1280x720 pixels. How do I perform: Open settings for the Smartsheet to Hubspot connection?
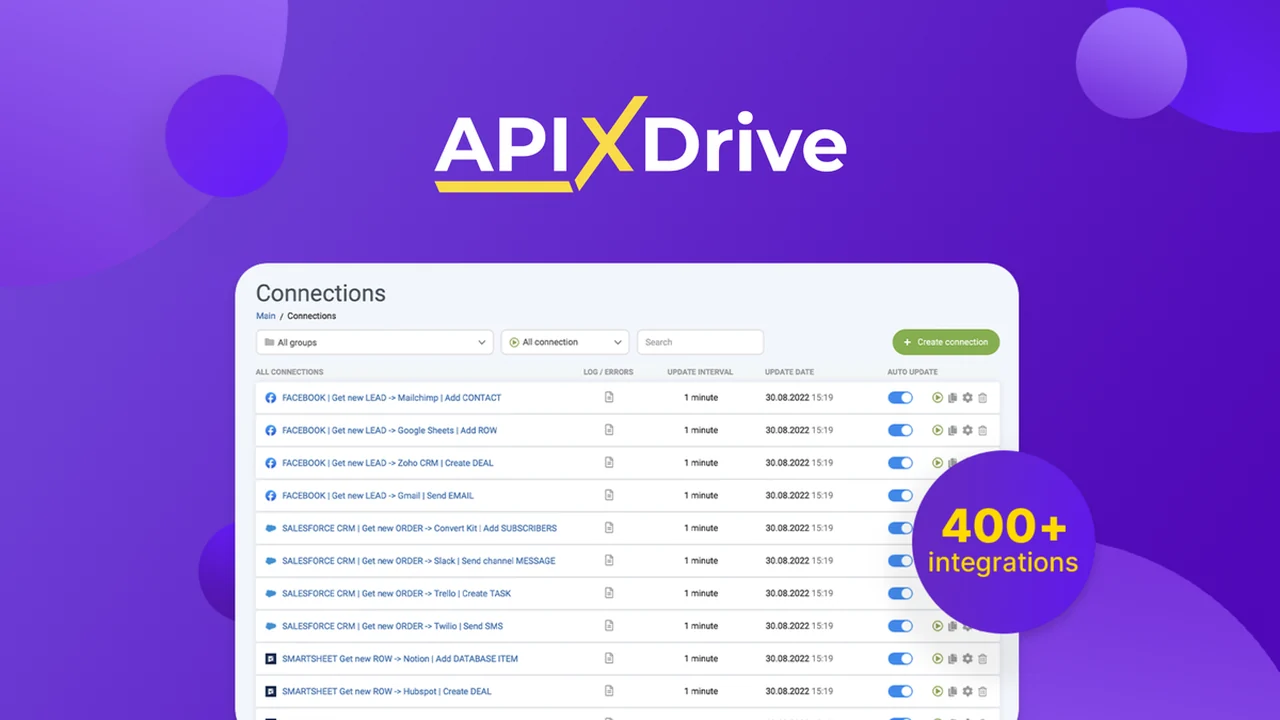tap(967, 691)
